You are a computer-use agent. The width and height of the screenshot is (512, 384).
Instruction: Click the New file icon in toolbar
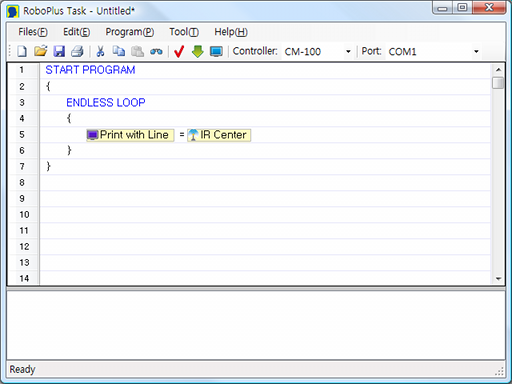pyautogui.click(x=22, y=51)
